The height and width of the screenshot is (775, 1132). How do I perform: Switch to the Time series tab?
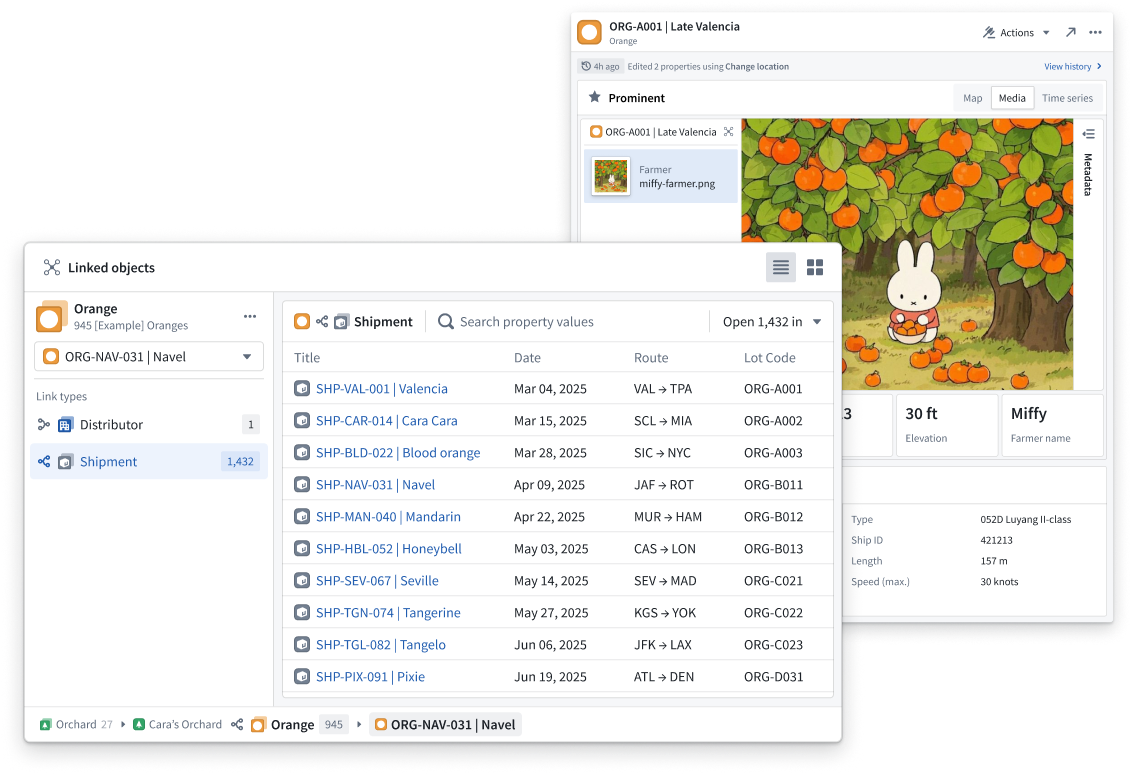[1067, 98]
